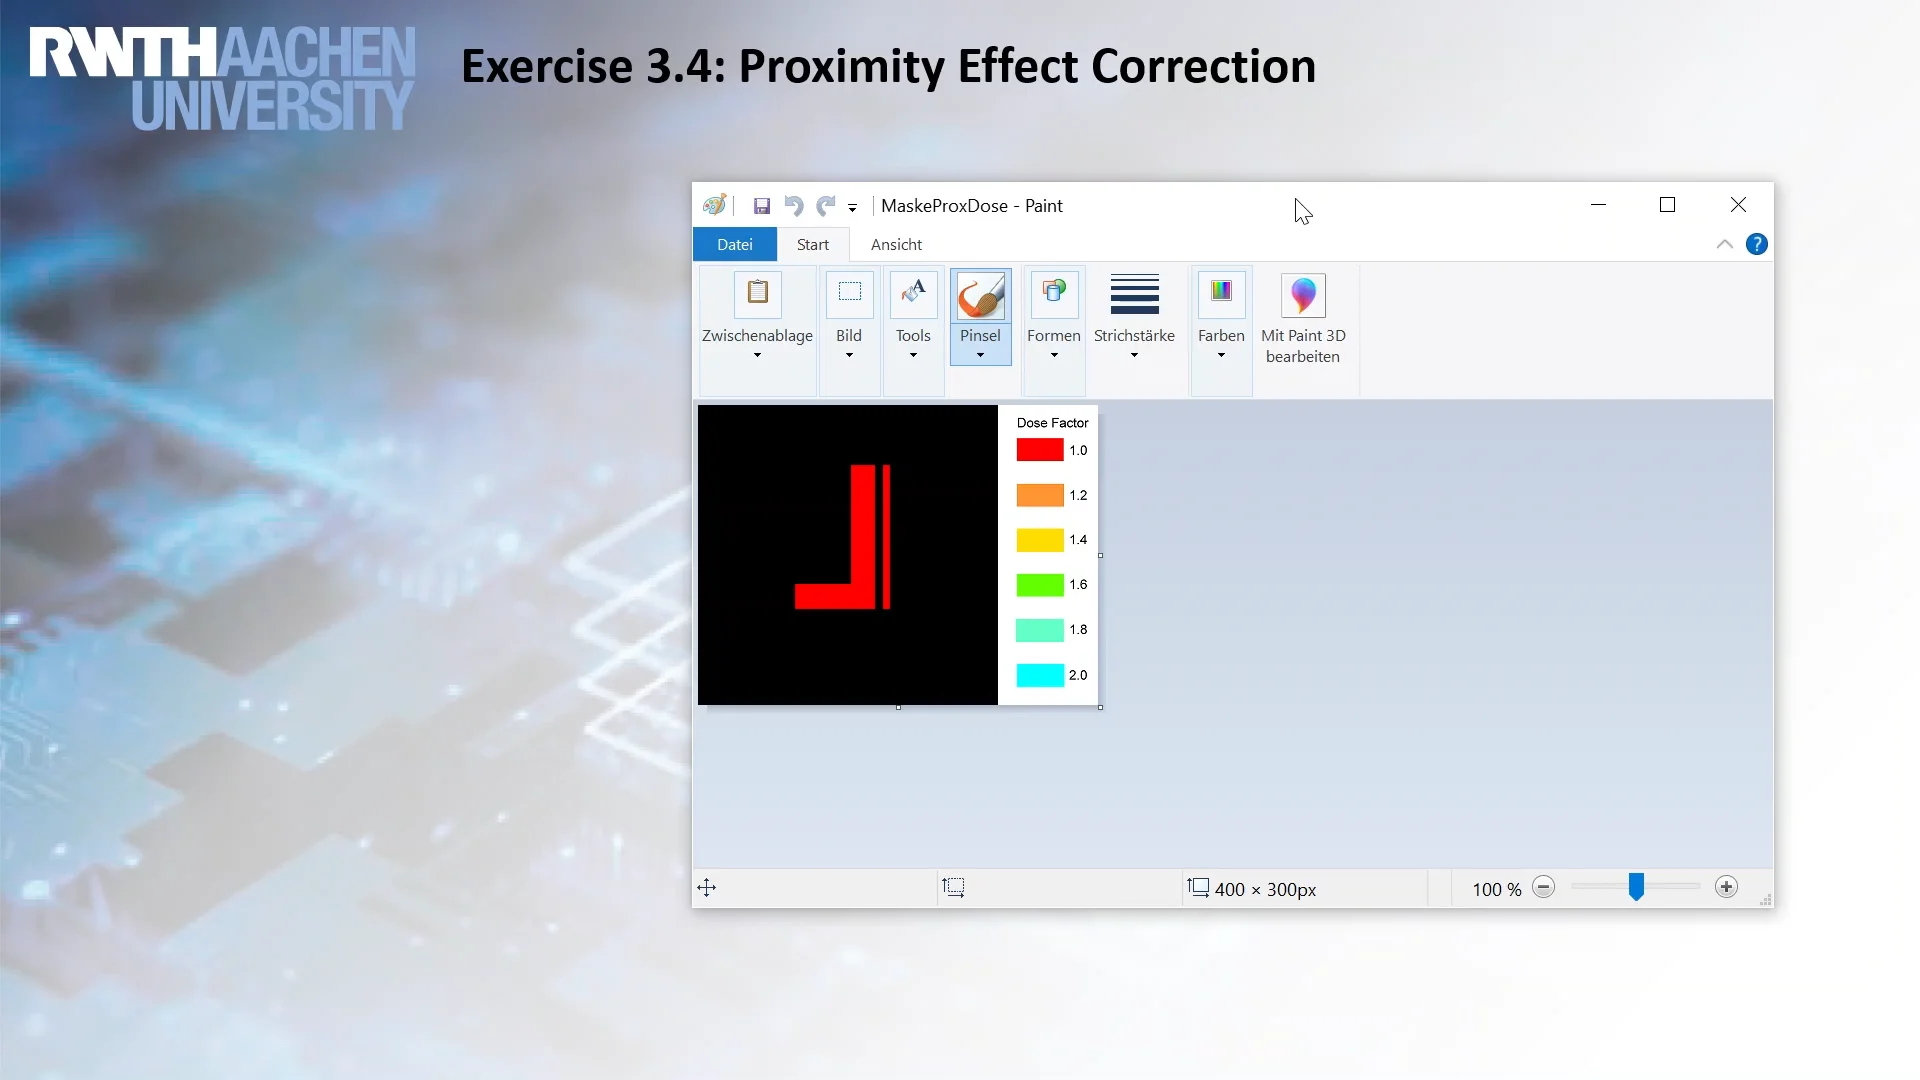Switch to the Ansicht tab
1920x1080 pixels.
pyautogui.click(x=895, y=244)
